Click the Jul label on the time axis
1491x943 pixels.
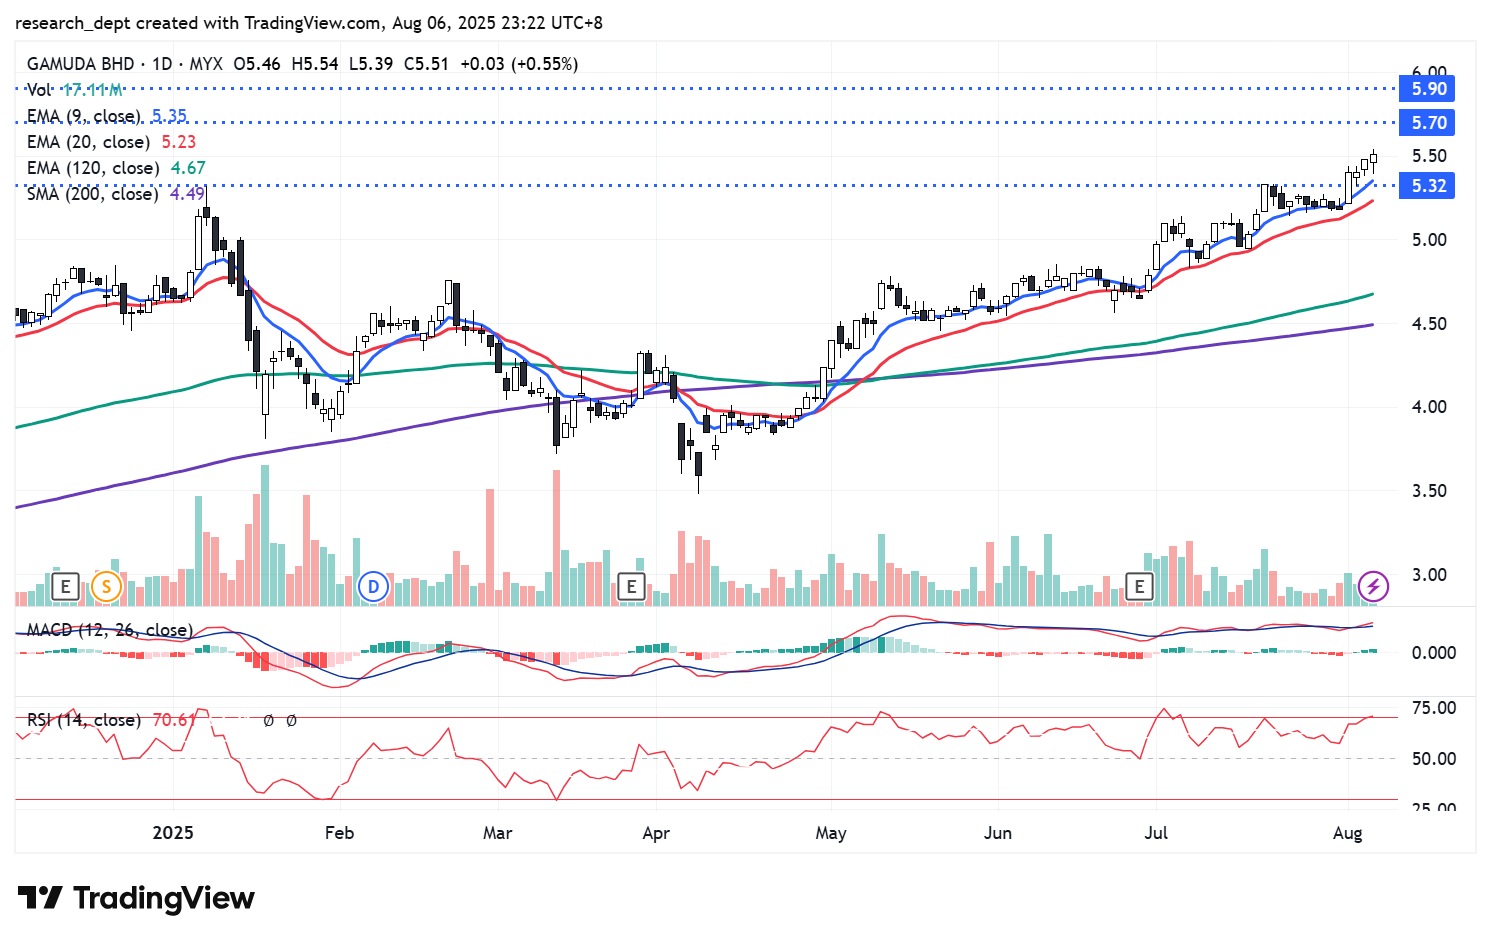coord(1156,833)
